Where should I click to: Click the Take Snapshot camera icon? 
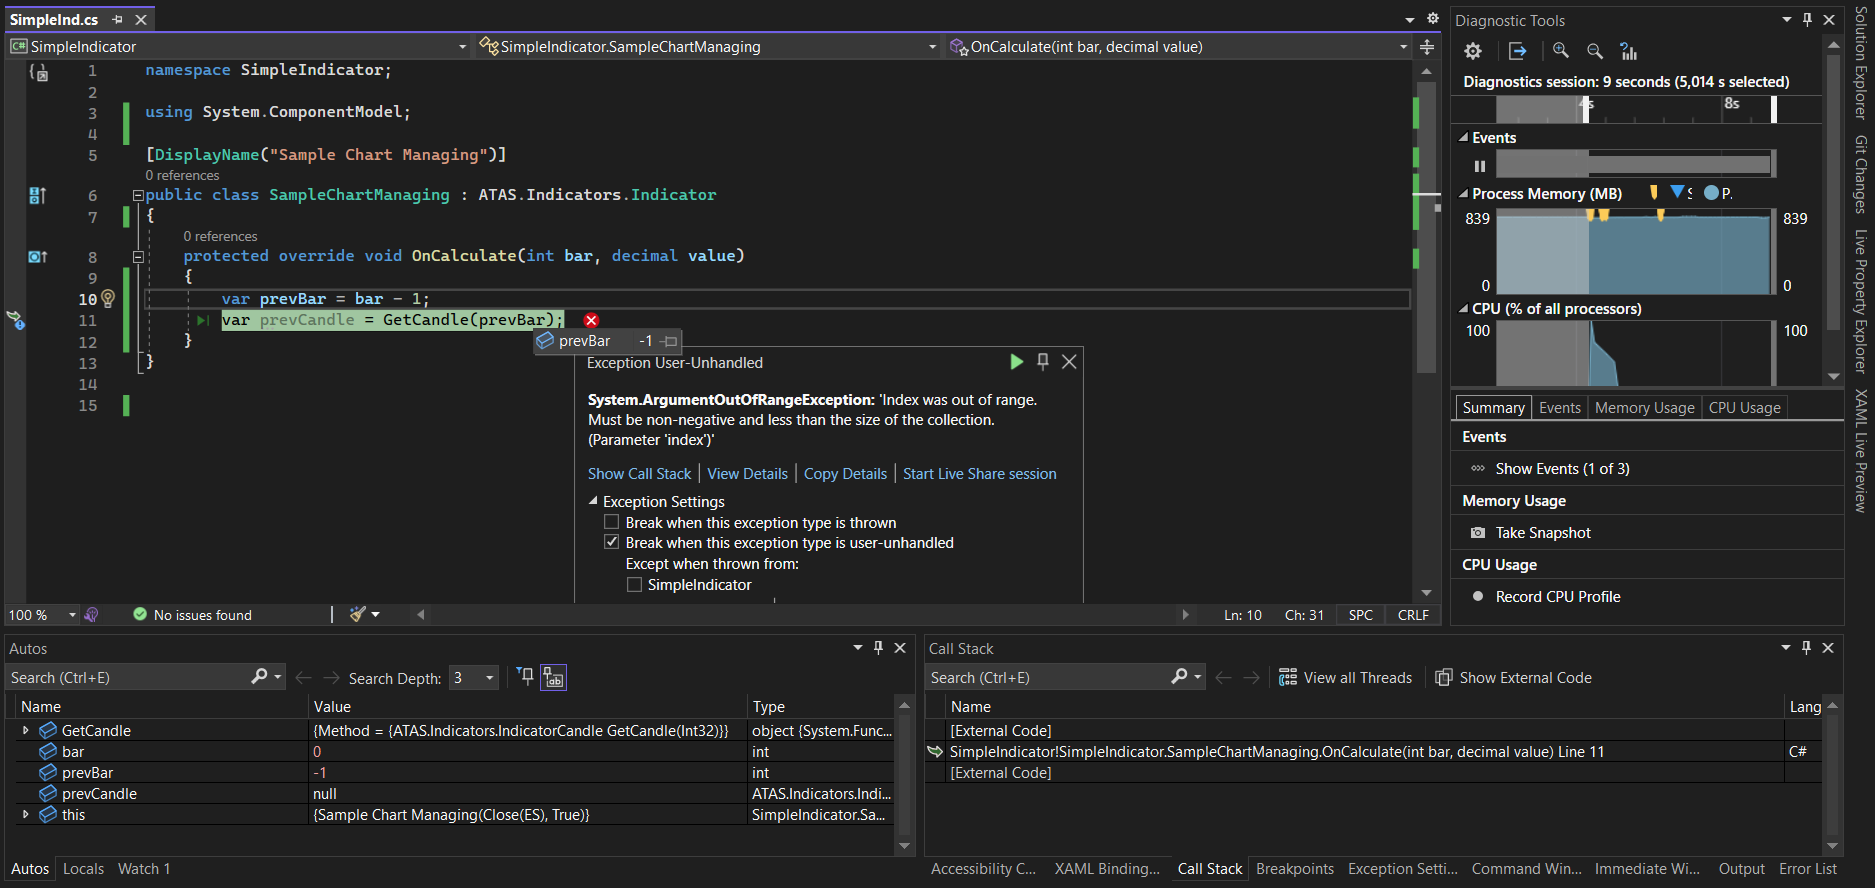pos(1478,533)
